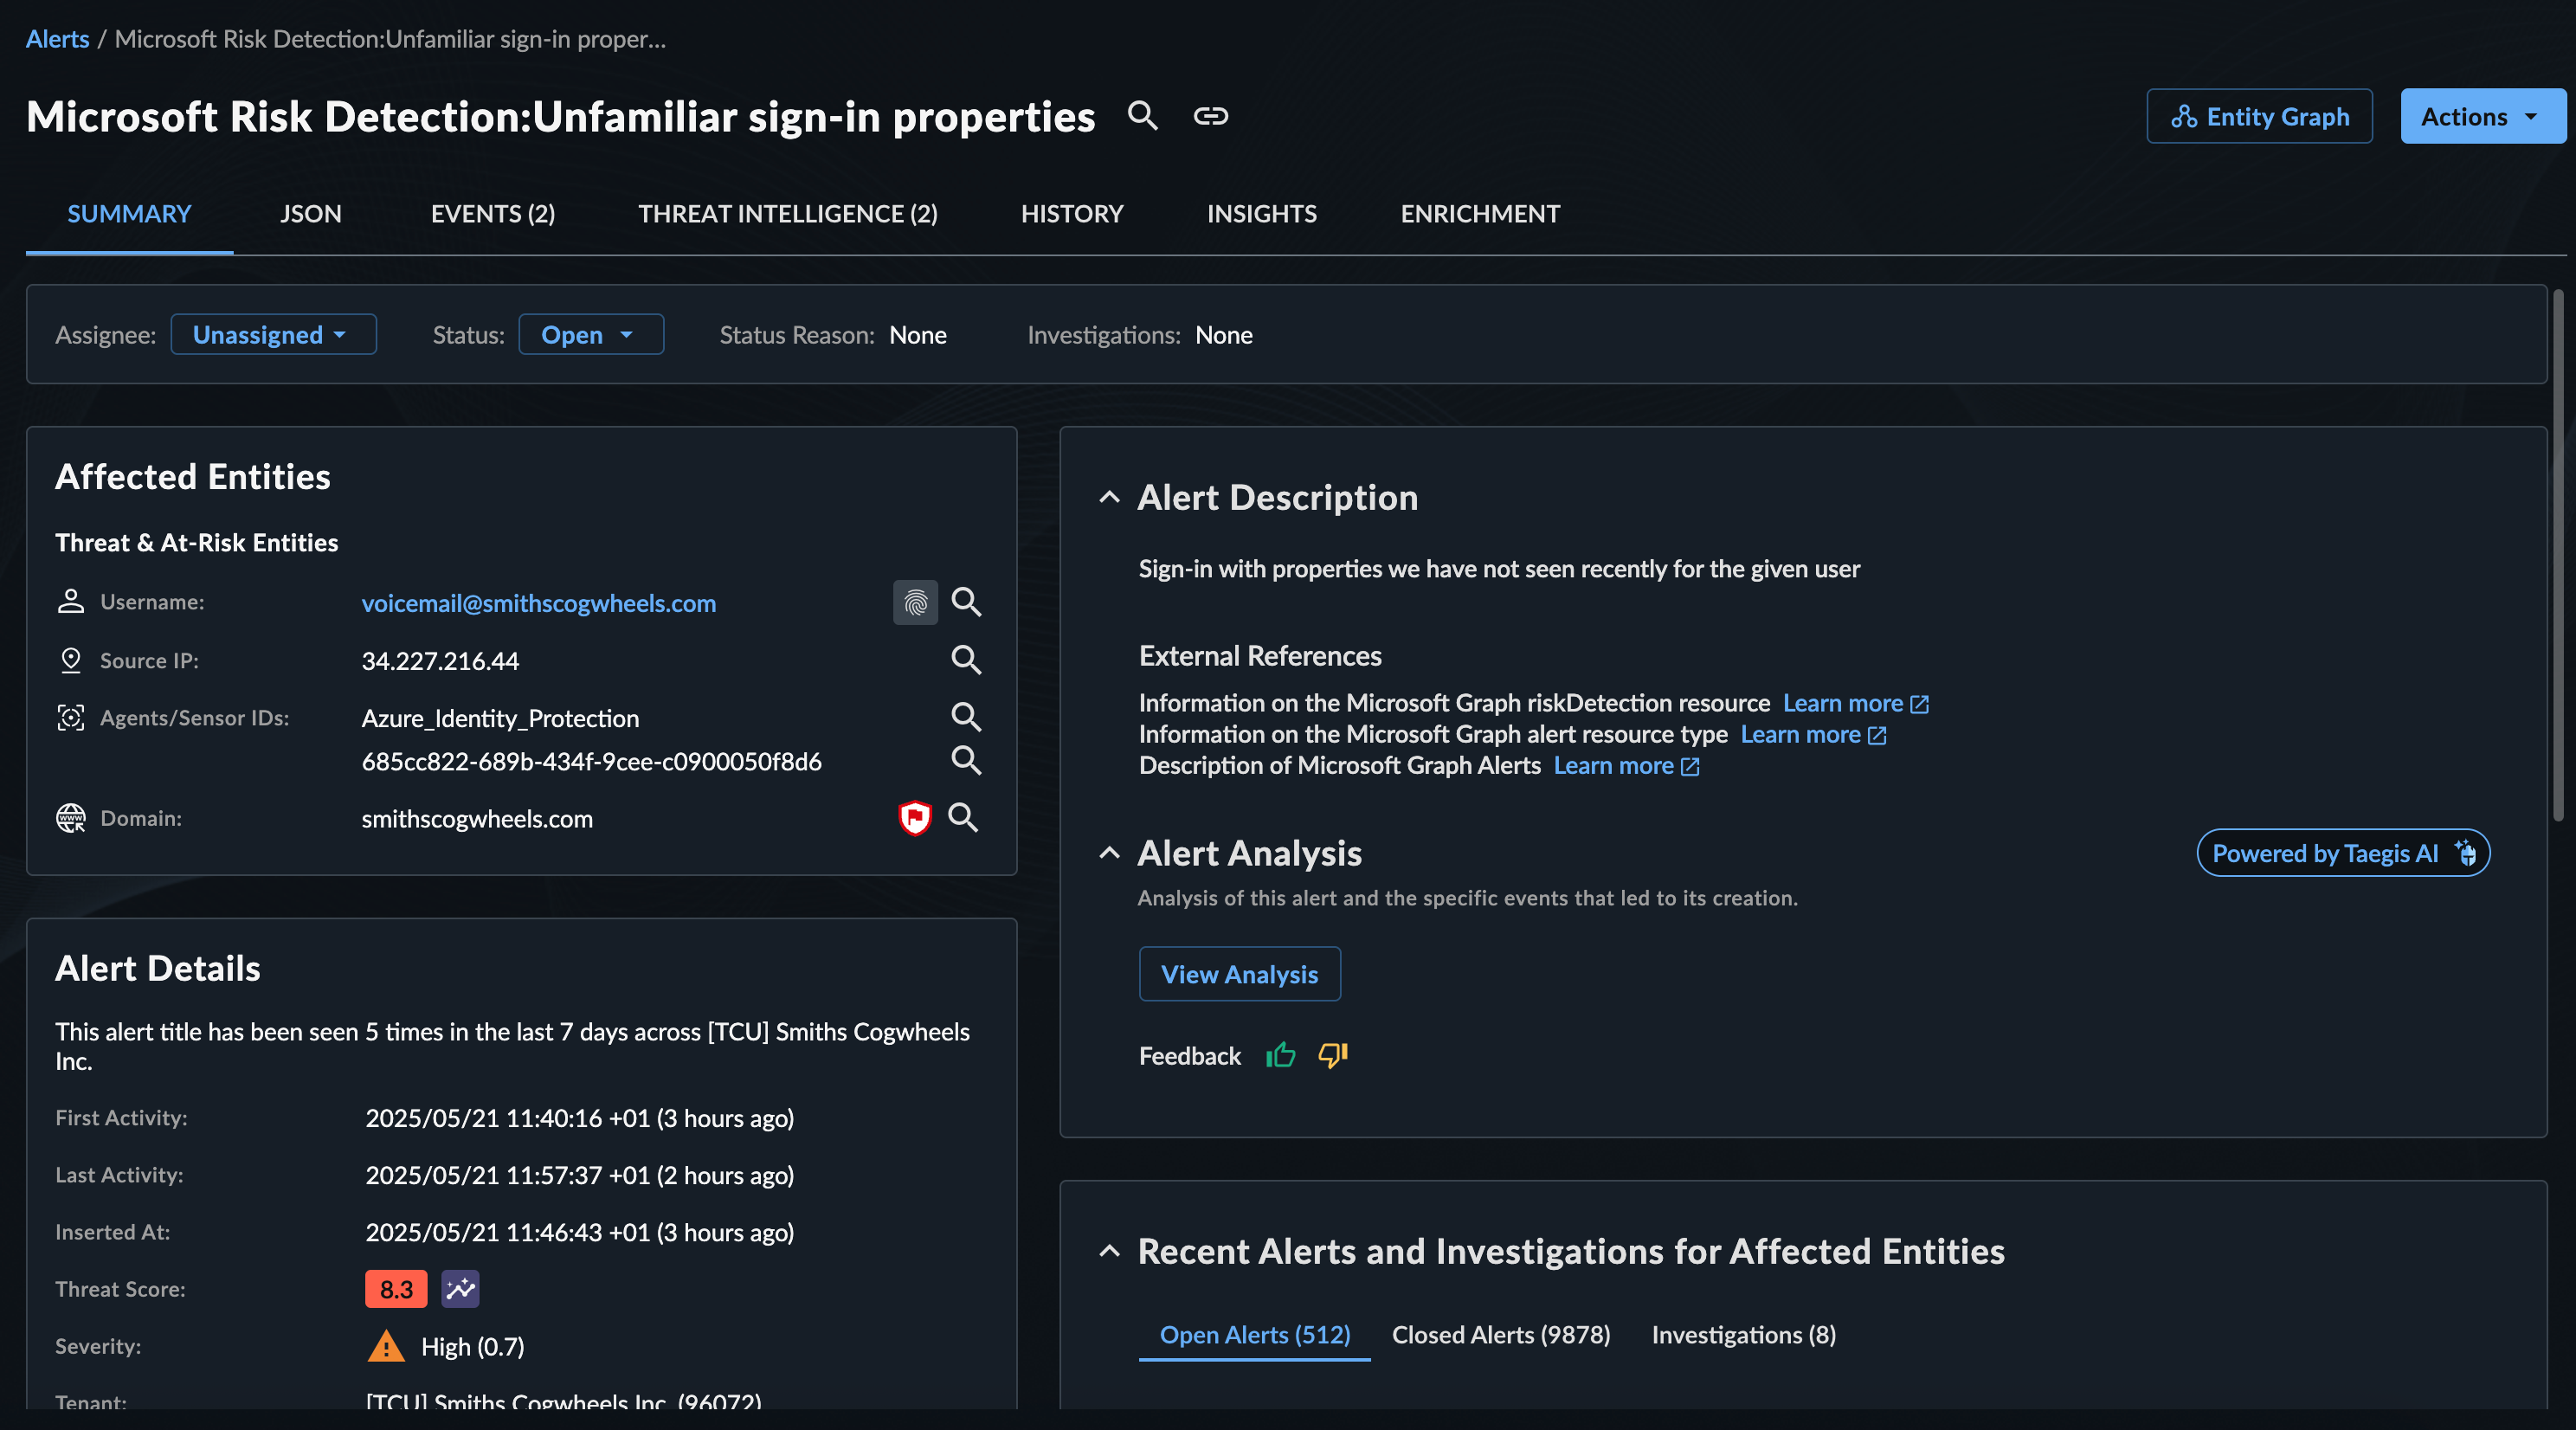Click the search icon beside the alert title
Image resolution: width=2576 pixels, height=1430 pixels.
(1143, 116)
